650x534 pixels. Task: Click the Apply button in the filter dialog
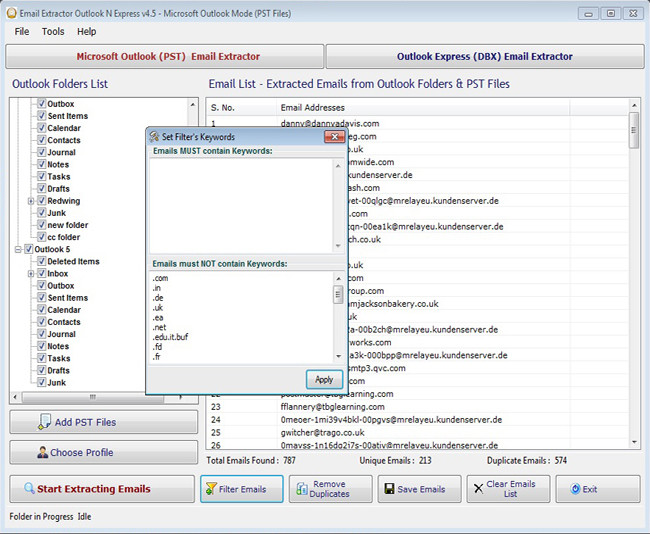tap(324, 379)
